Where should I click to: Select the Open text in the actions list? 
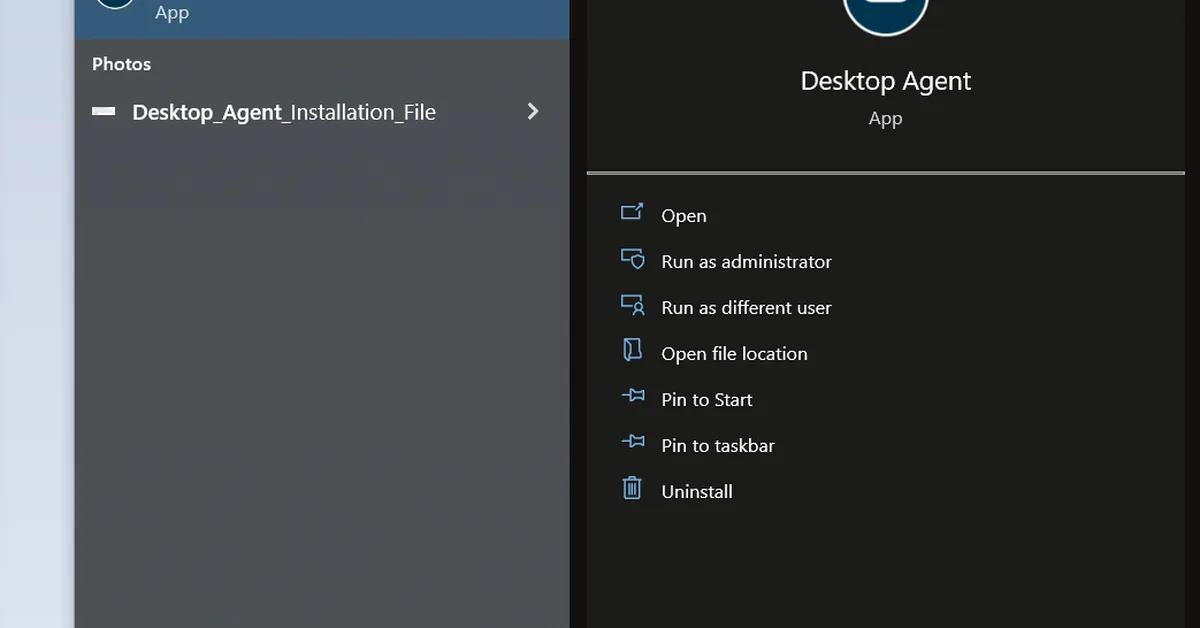[684, 216]
